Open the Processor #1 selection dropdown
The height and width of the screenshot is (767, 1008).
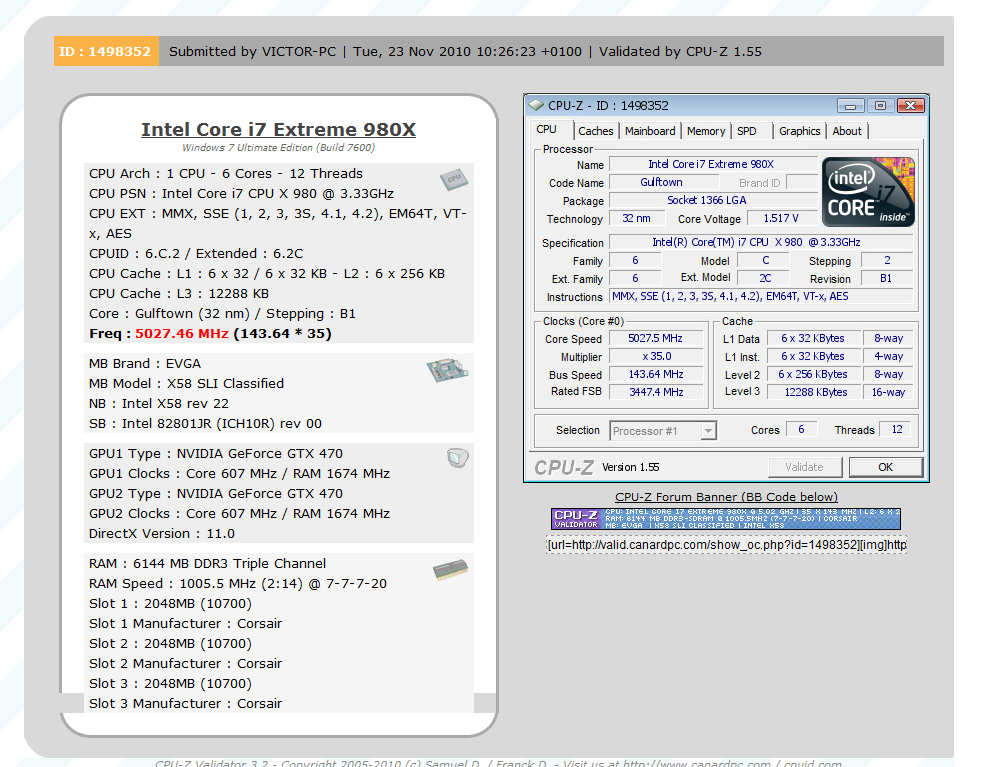click(708, 431)
